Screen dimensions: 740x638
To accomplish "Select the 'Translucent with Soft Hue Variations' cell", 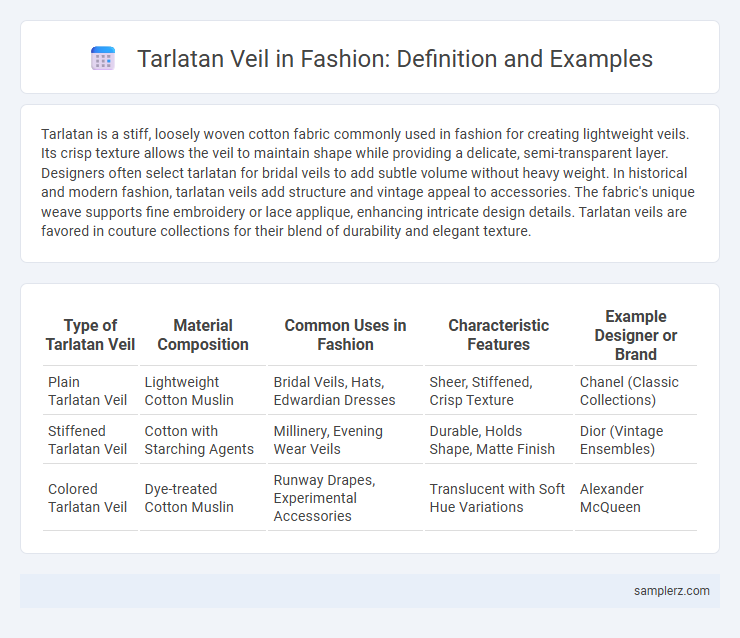I will pos(498,498).
